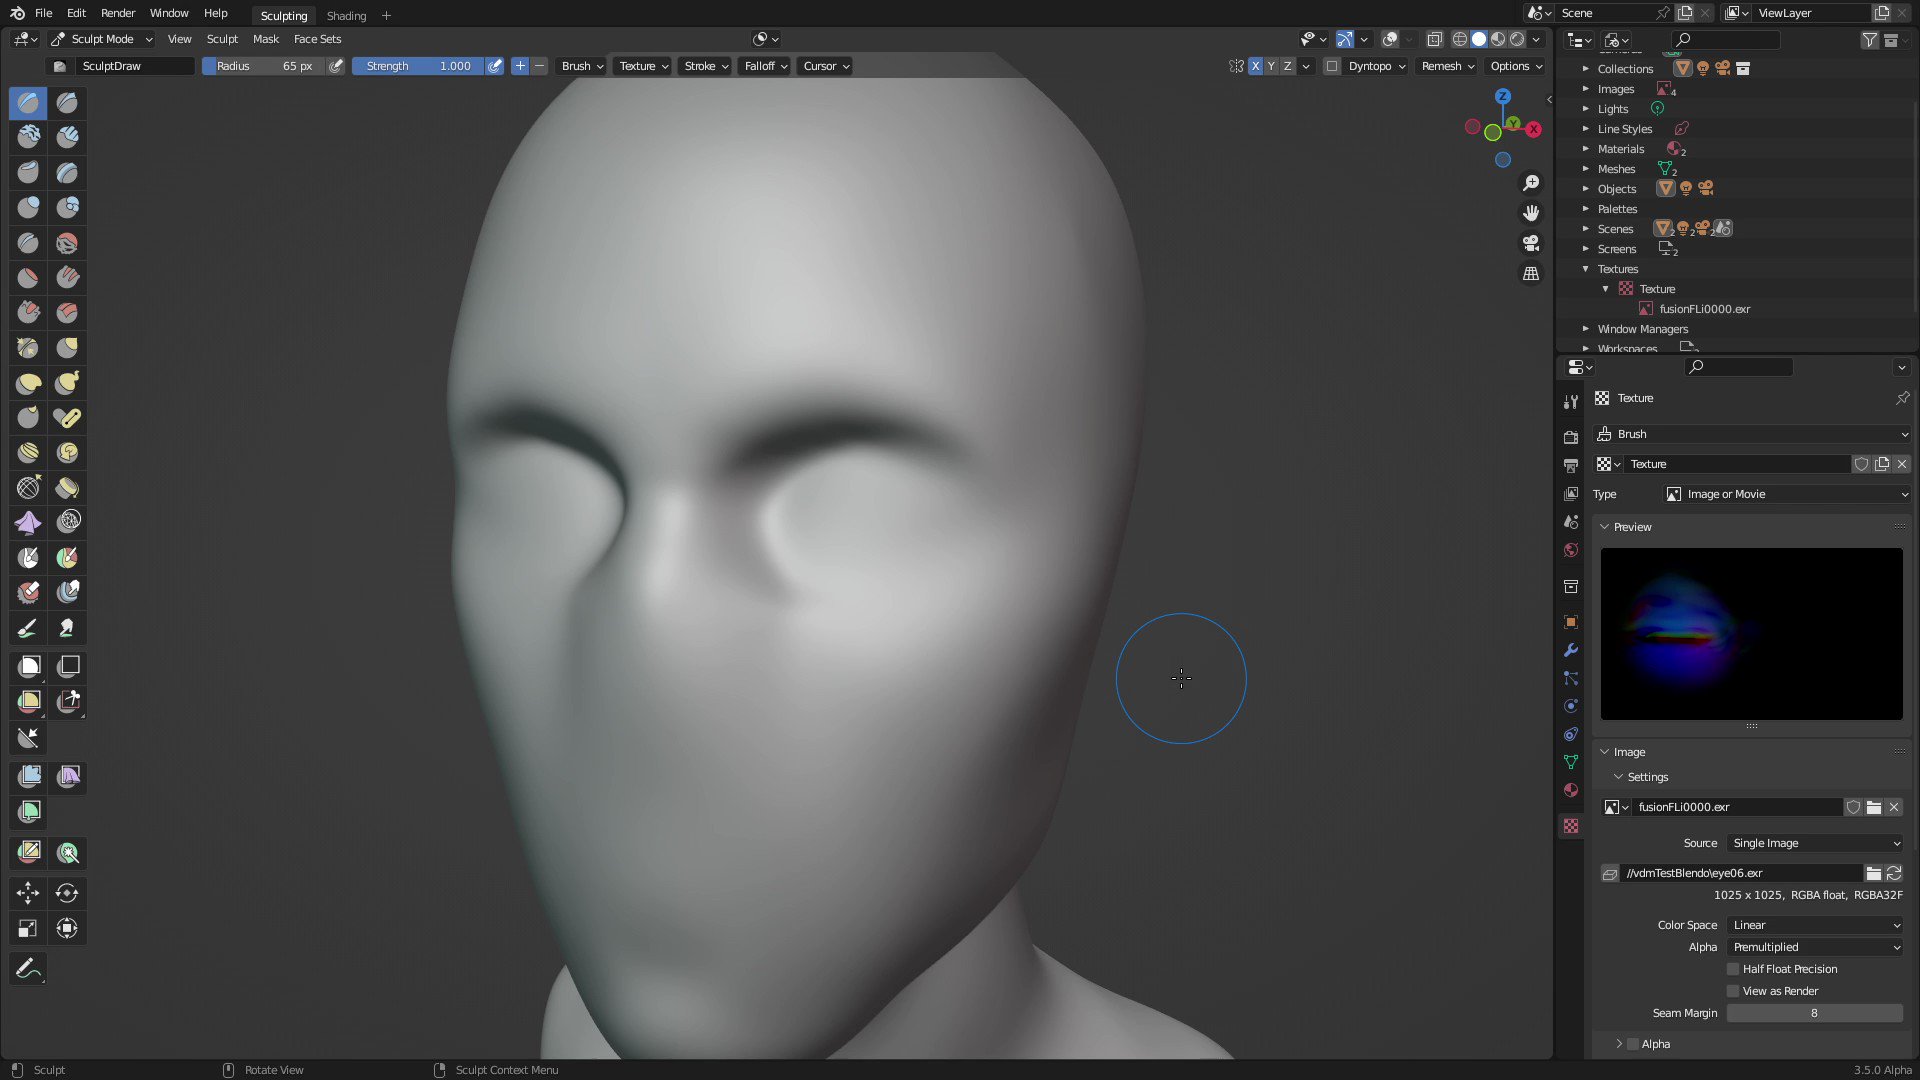Select the Box Hide tool
Image resolution: width=1920 pixels, height=1080 pixels.
pos(67,667)
